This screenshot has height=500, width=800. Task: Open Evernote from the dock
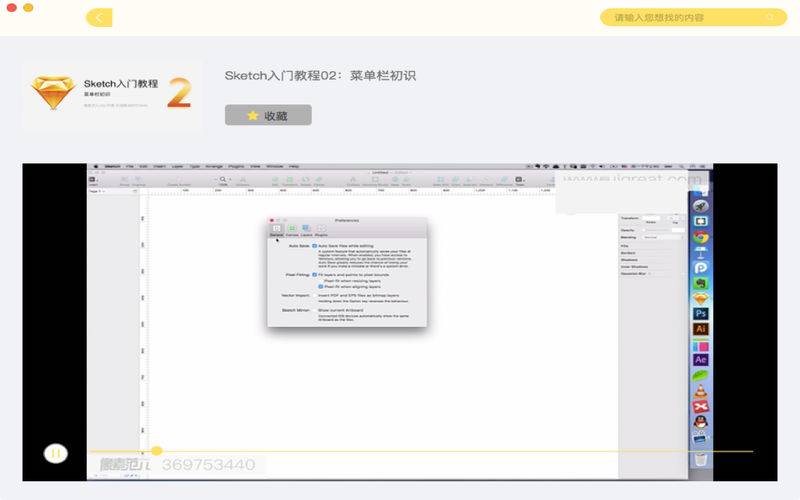coord(701,283)
